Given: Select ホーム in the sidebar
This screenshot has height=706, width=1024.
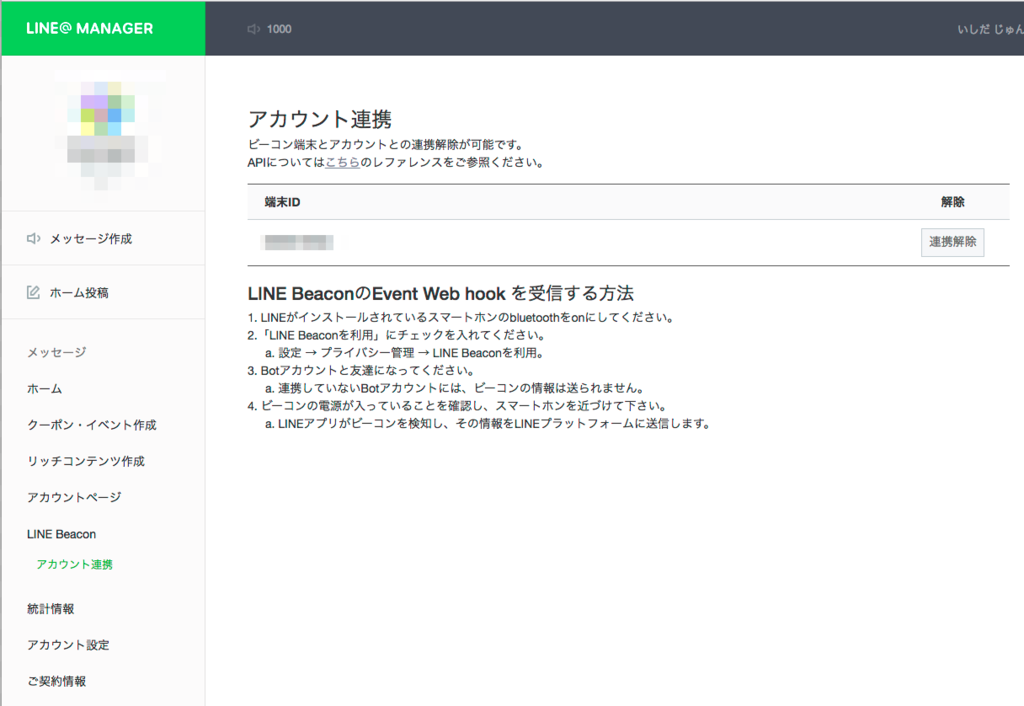Looking at the screenshot, I should click(x=44, y=389).
